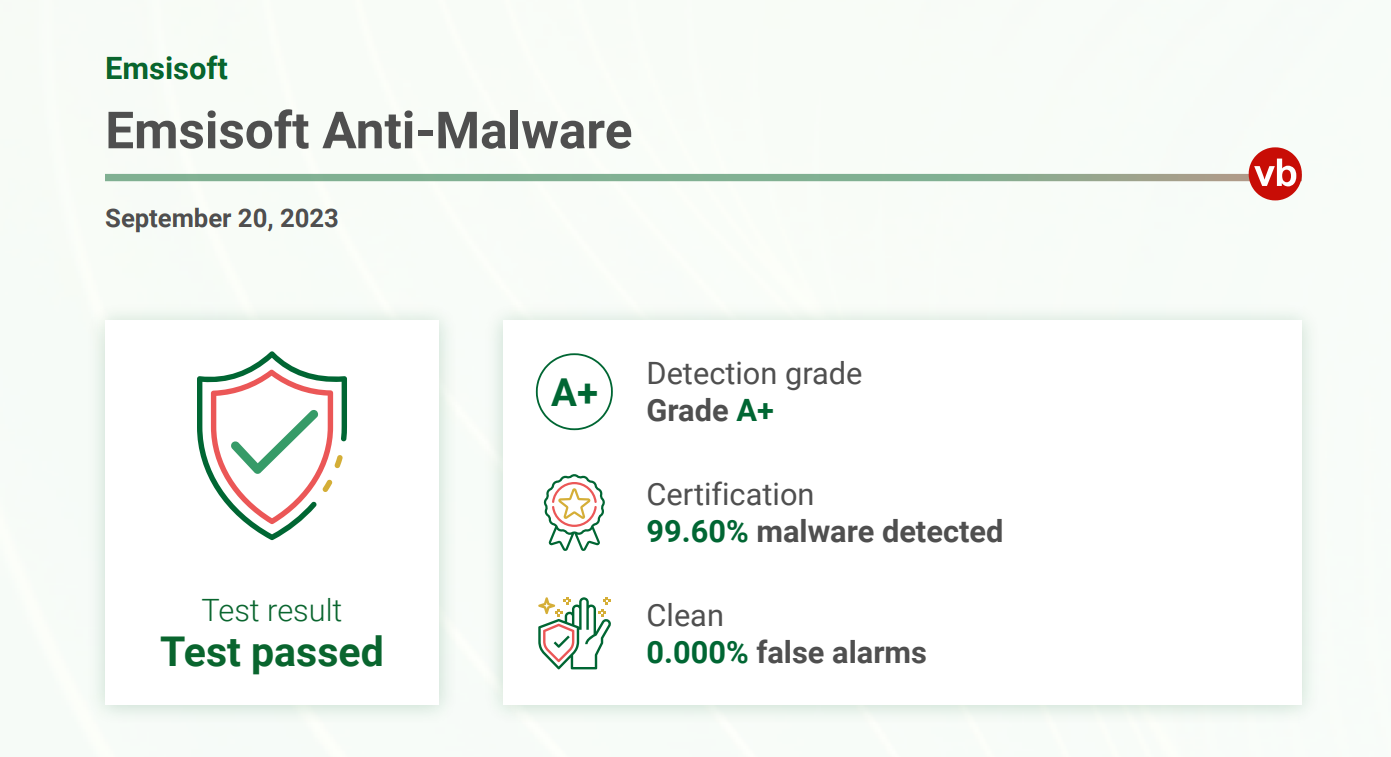
Task: Click the Clean heading
Action: (x=685, y=616)
